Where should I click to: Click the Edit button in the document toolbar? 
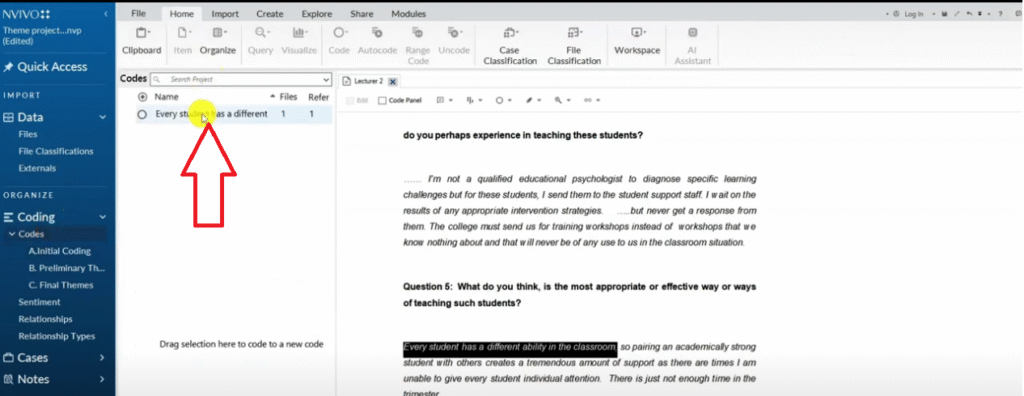coord(358,101)
